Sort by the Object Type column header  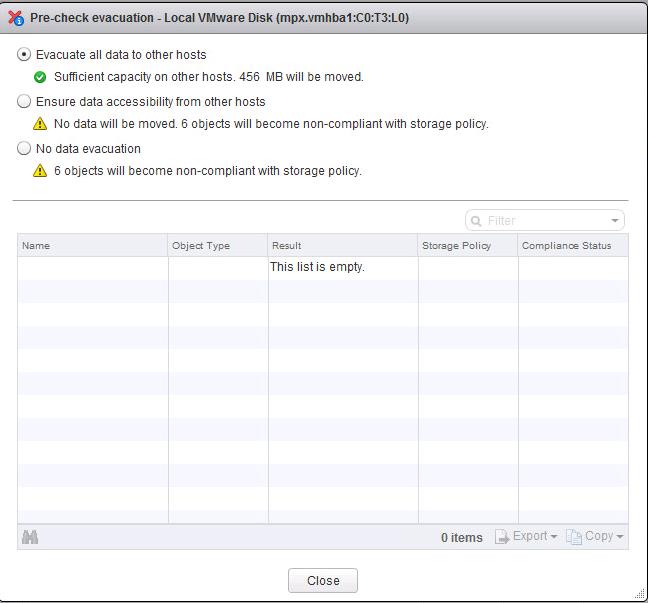tap(218, 245)
